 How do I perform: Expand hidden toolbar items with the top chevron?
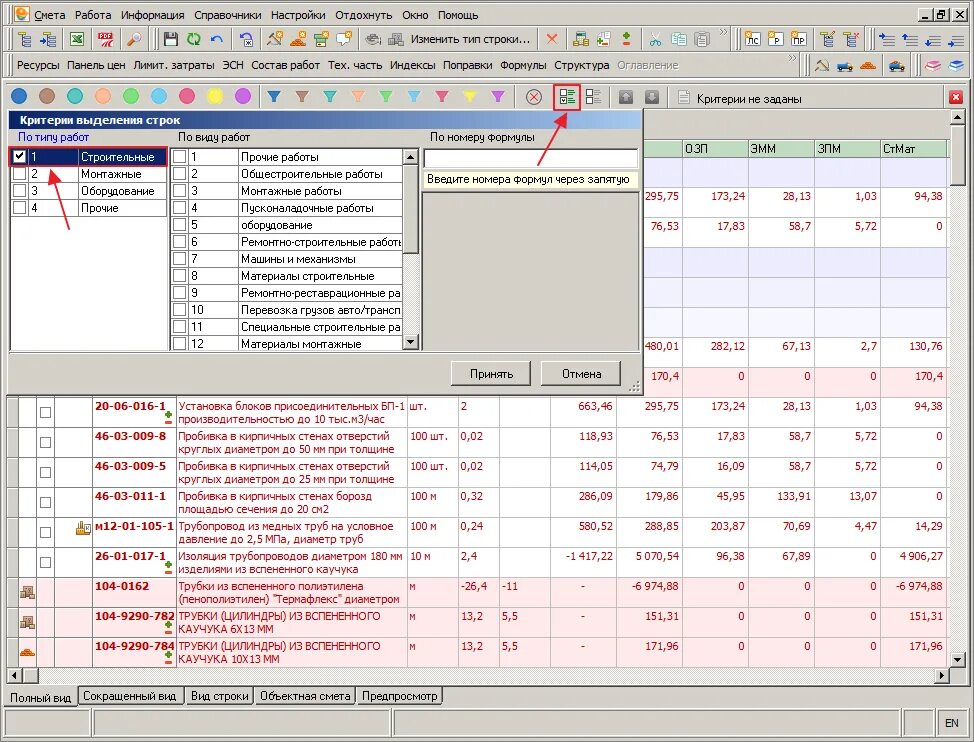coord(722,32)
